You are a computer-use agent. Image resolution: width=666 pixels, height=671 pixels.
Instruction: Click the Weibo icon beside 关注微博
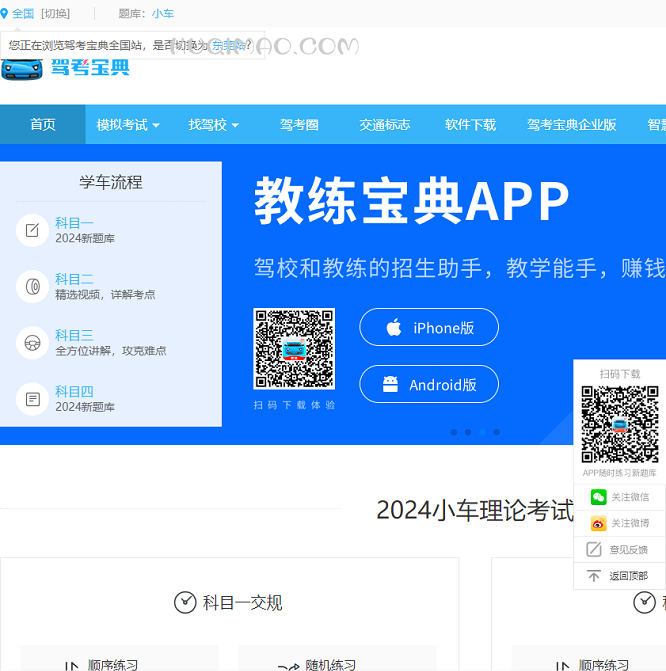598,523
